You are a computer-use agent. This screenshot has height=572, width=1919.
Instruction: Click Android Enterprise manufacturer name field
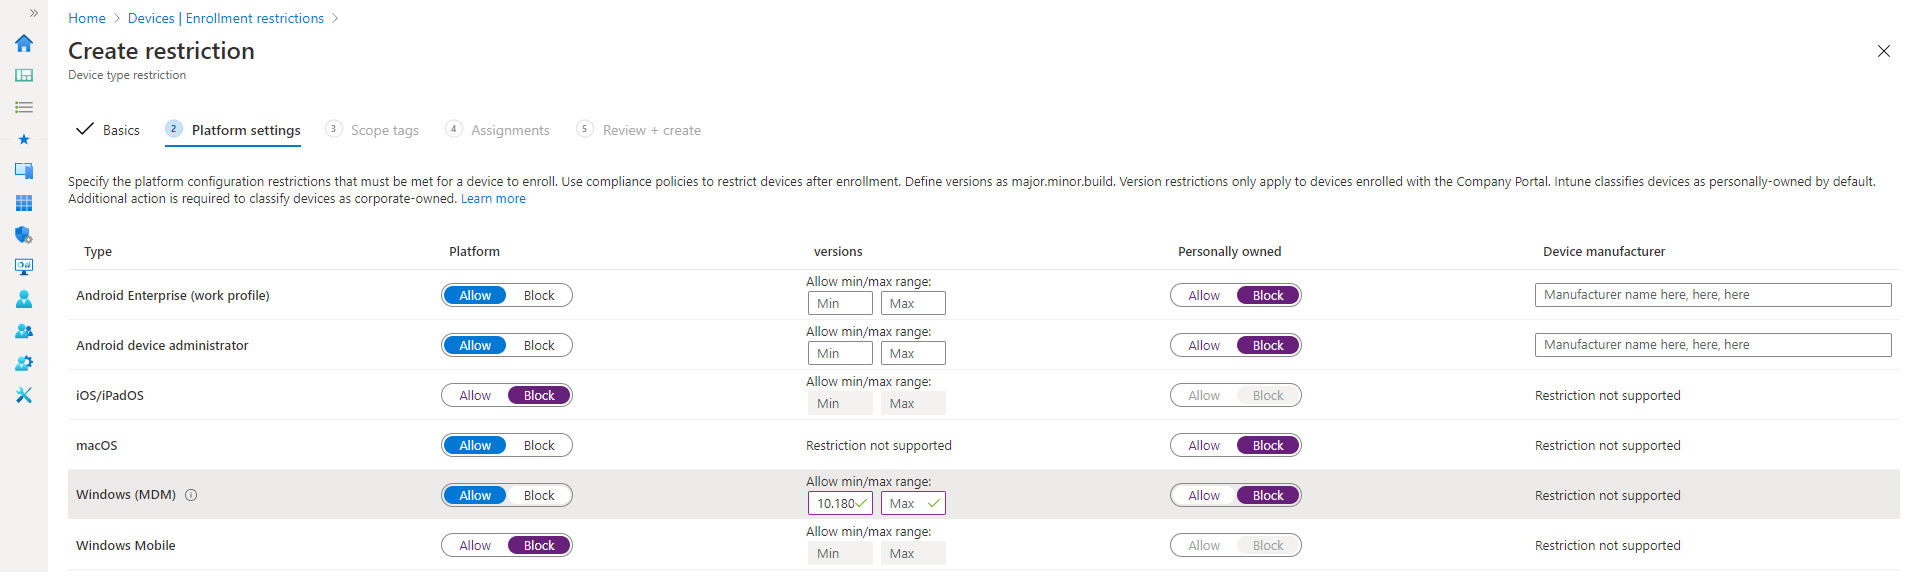[1713, 295]
